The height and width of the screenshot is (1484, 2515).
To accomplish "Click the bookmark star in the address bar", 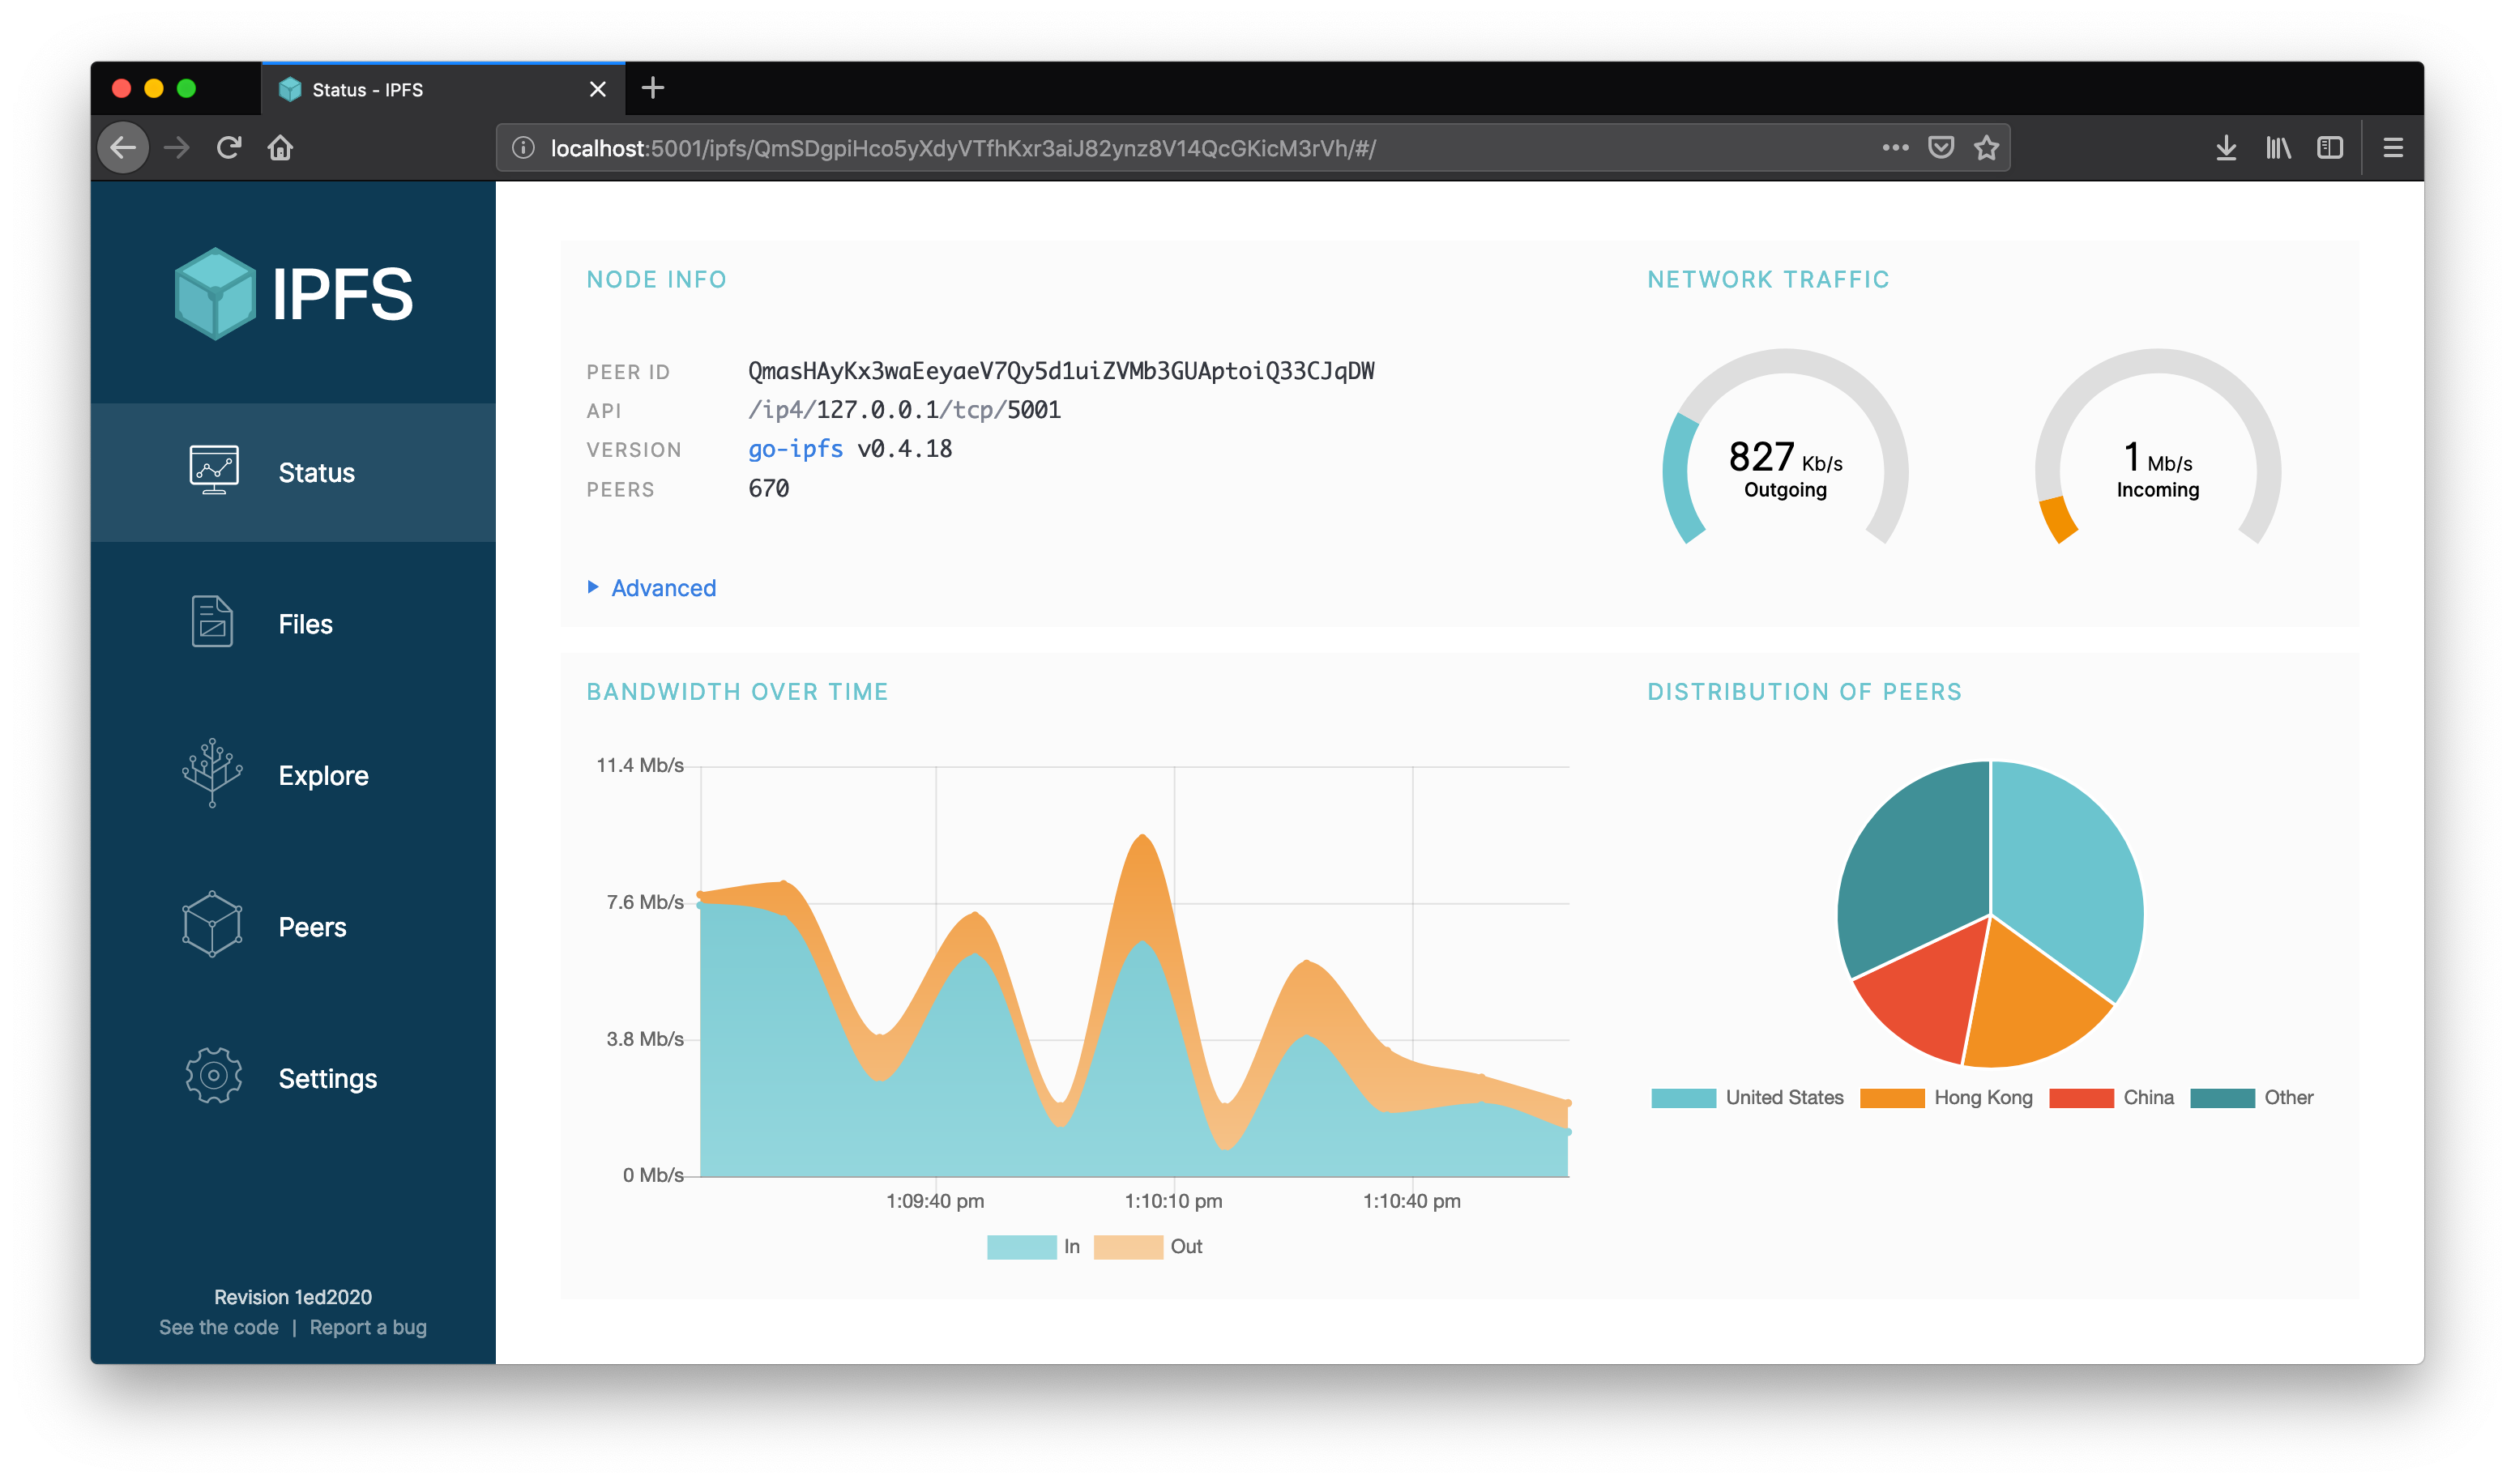I will [1985, 147].
